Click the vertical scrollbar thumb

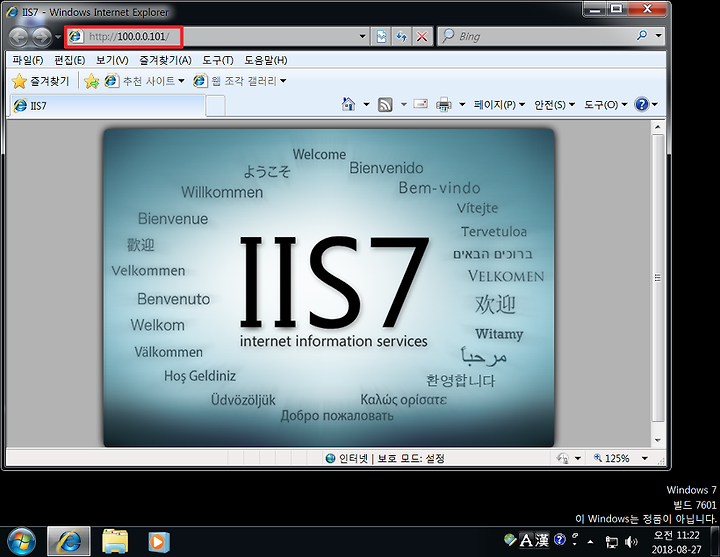[658, 277]
